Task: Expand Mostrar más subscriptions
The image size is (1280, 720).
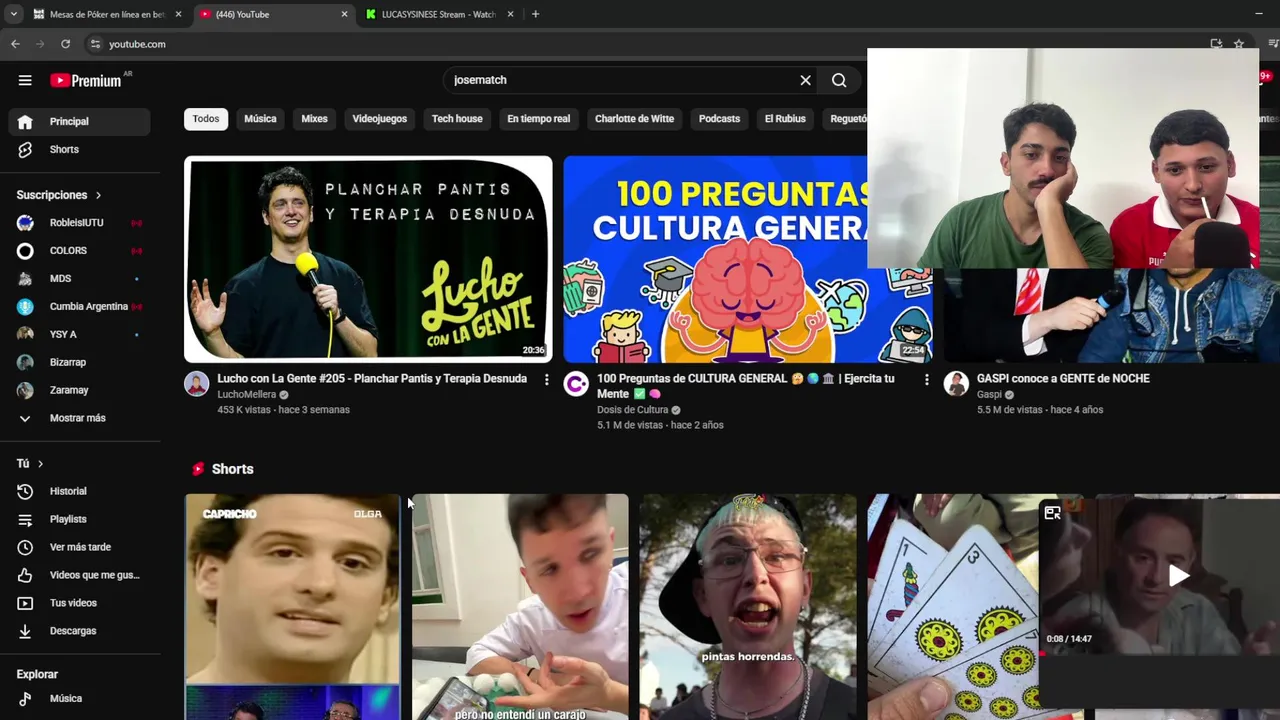Action: [79, 418]
